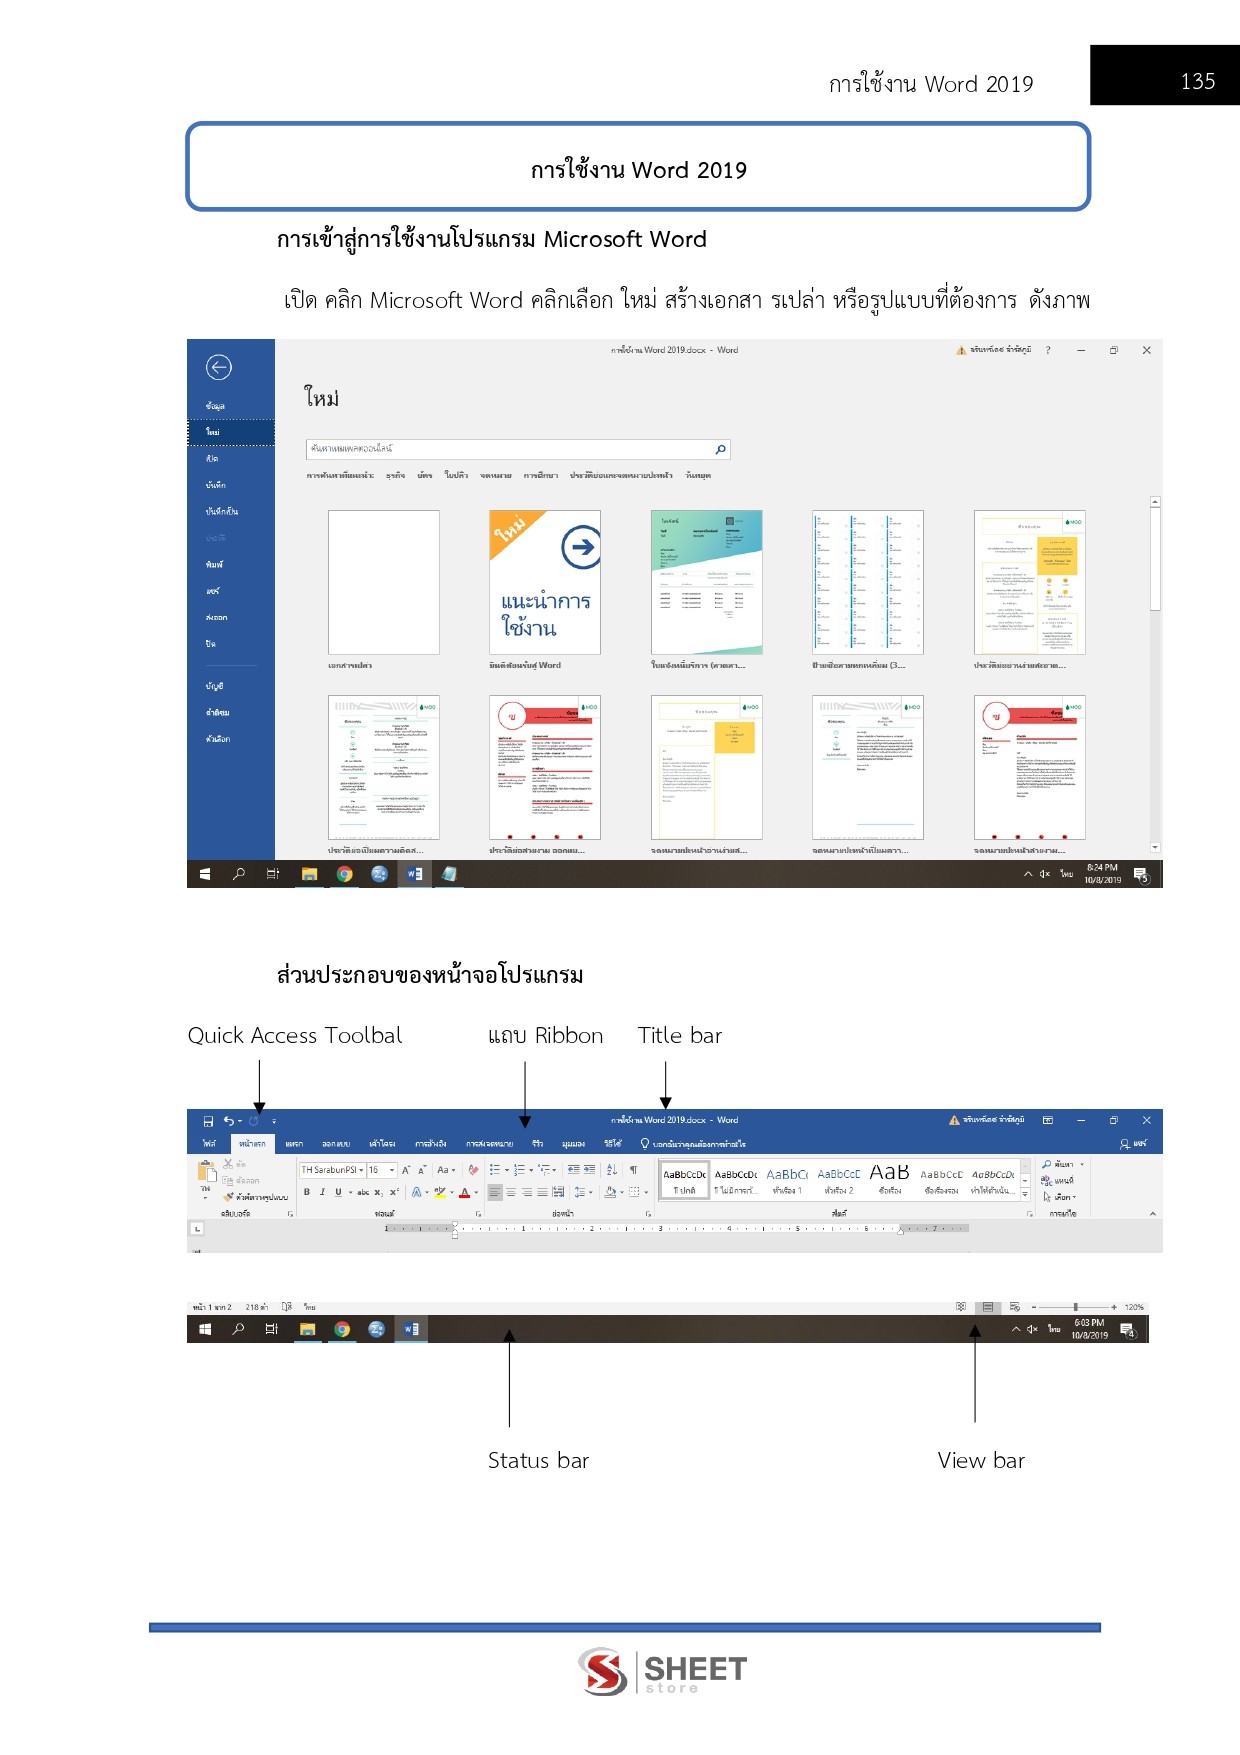Click the Text Effects icon in font group
The image size is (1240, 1755).
coord(417,1192)
